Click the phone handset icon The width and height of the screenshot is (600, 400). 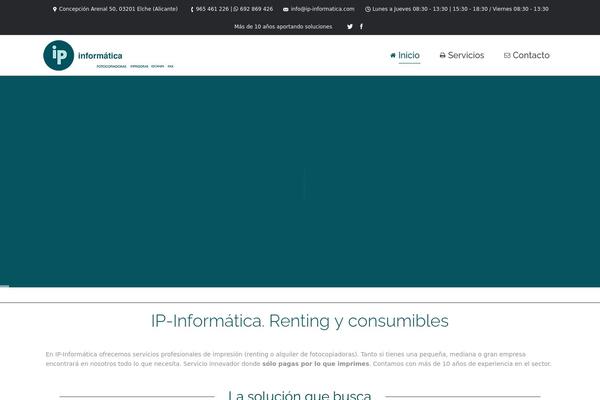(x=192, y=9)
